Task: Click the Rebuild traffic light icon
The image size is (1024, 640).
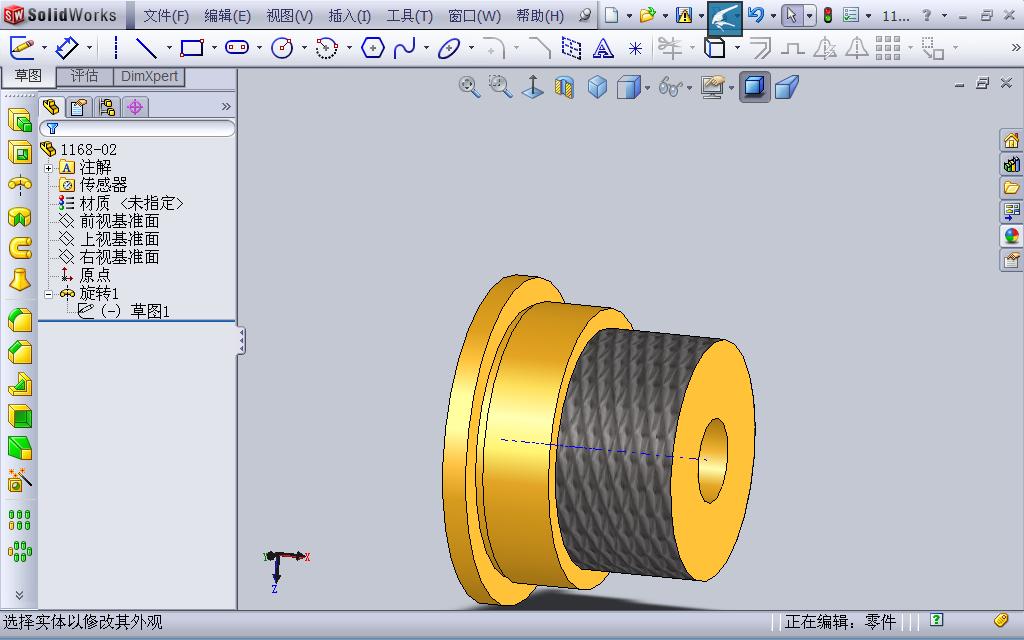Action: coord(827,16)
